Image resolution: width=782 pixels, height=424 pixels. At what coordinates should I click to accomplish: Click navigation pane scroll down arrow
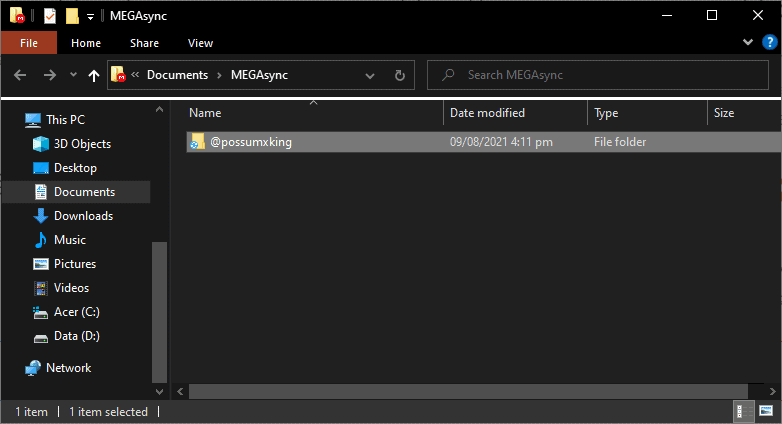click(159, 392)
